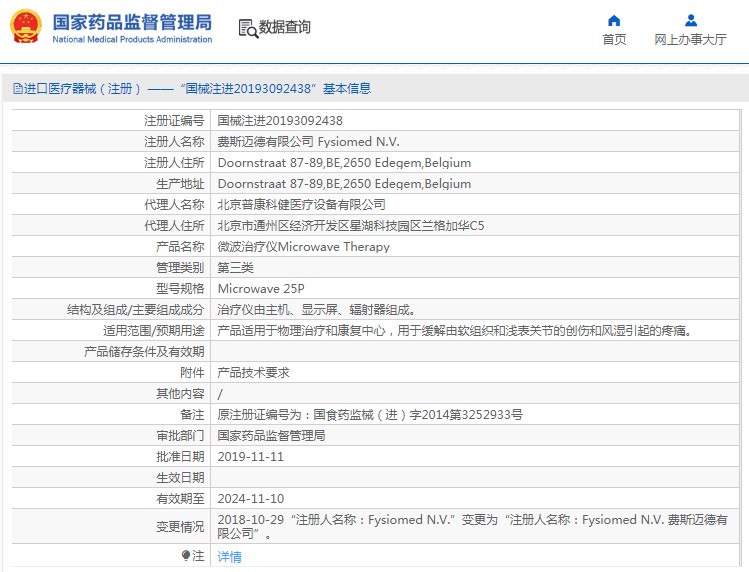The height and width of the screenshot is (572, 749).
Task: Click the 第三类 management class value
Action: pos(235,268)
